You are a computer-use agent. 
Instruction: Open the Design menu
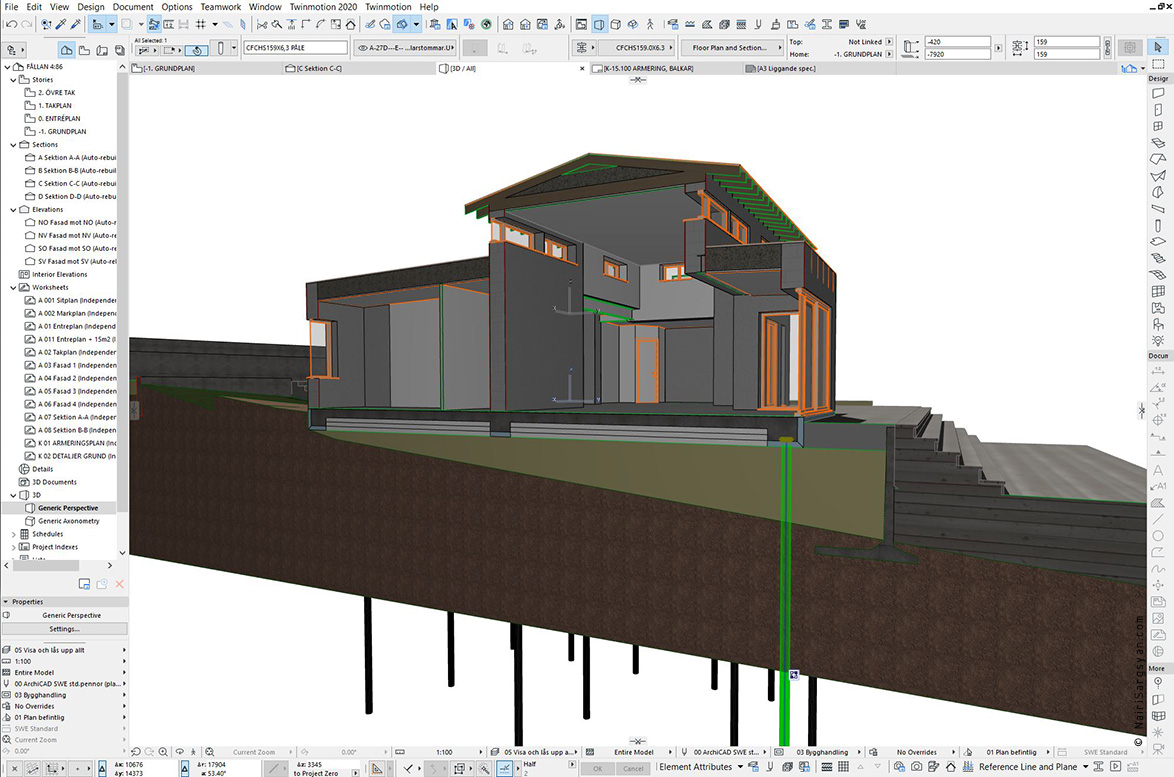point(91,7)
